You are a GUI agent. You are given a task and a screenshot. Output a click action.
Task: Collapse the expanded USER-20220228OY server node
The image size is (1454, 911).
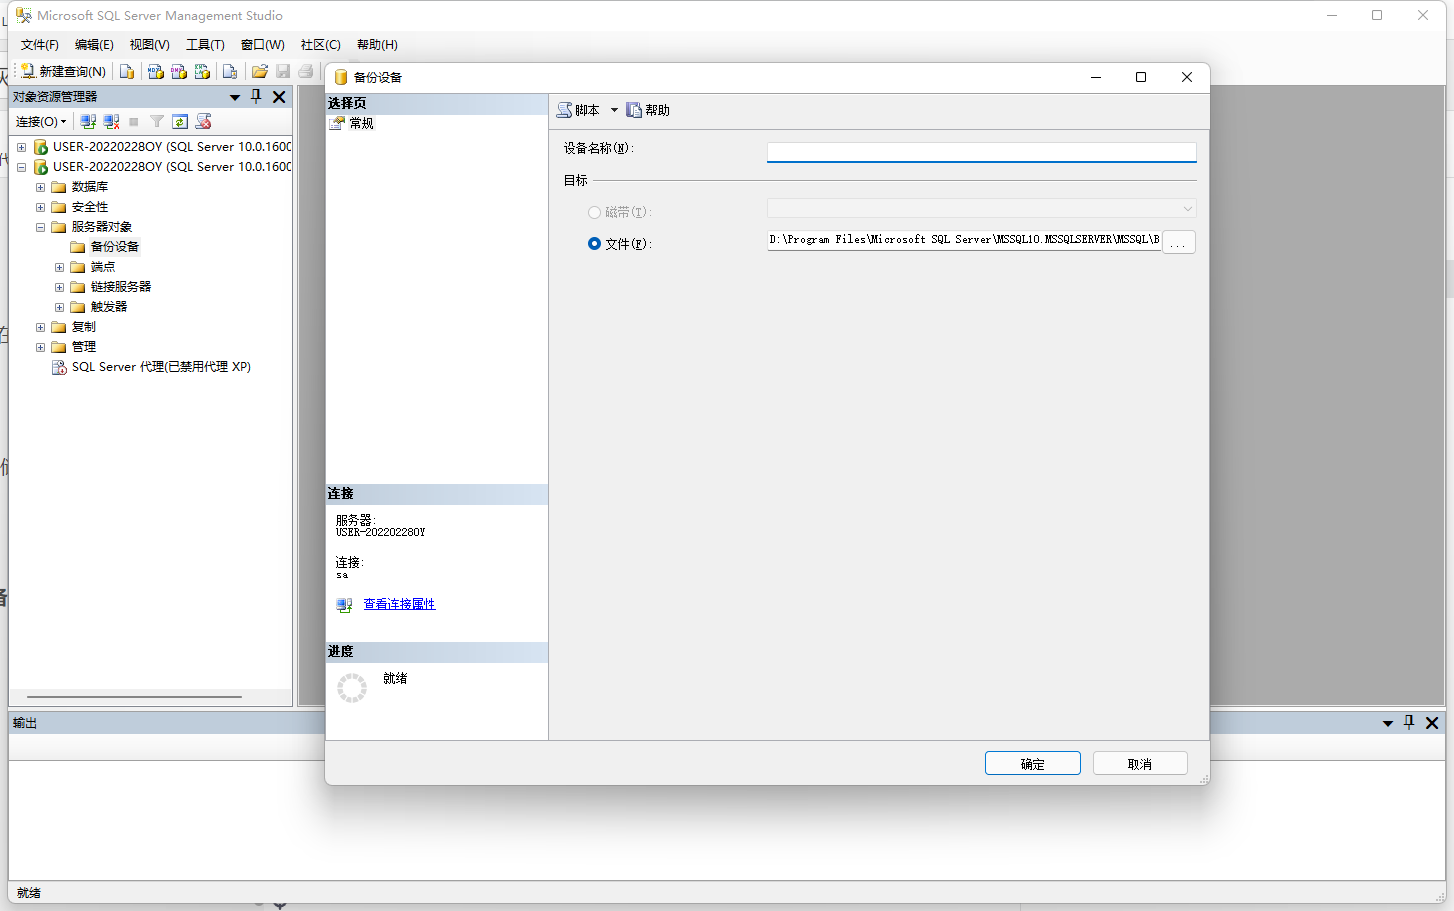coord(21,167)
